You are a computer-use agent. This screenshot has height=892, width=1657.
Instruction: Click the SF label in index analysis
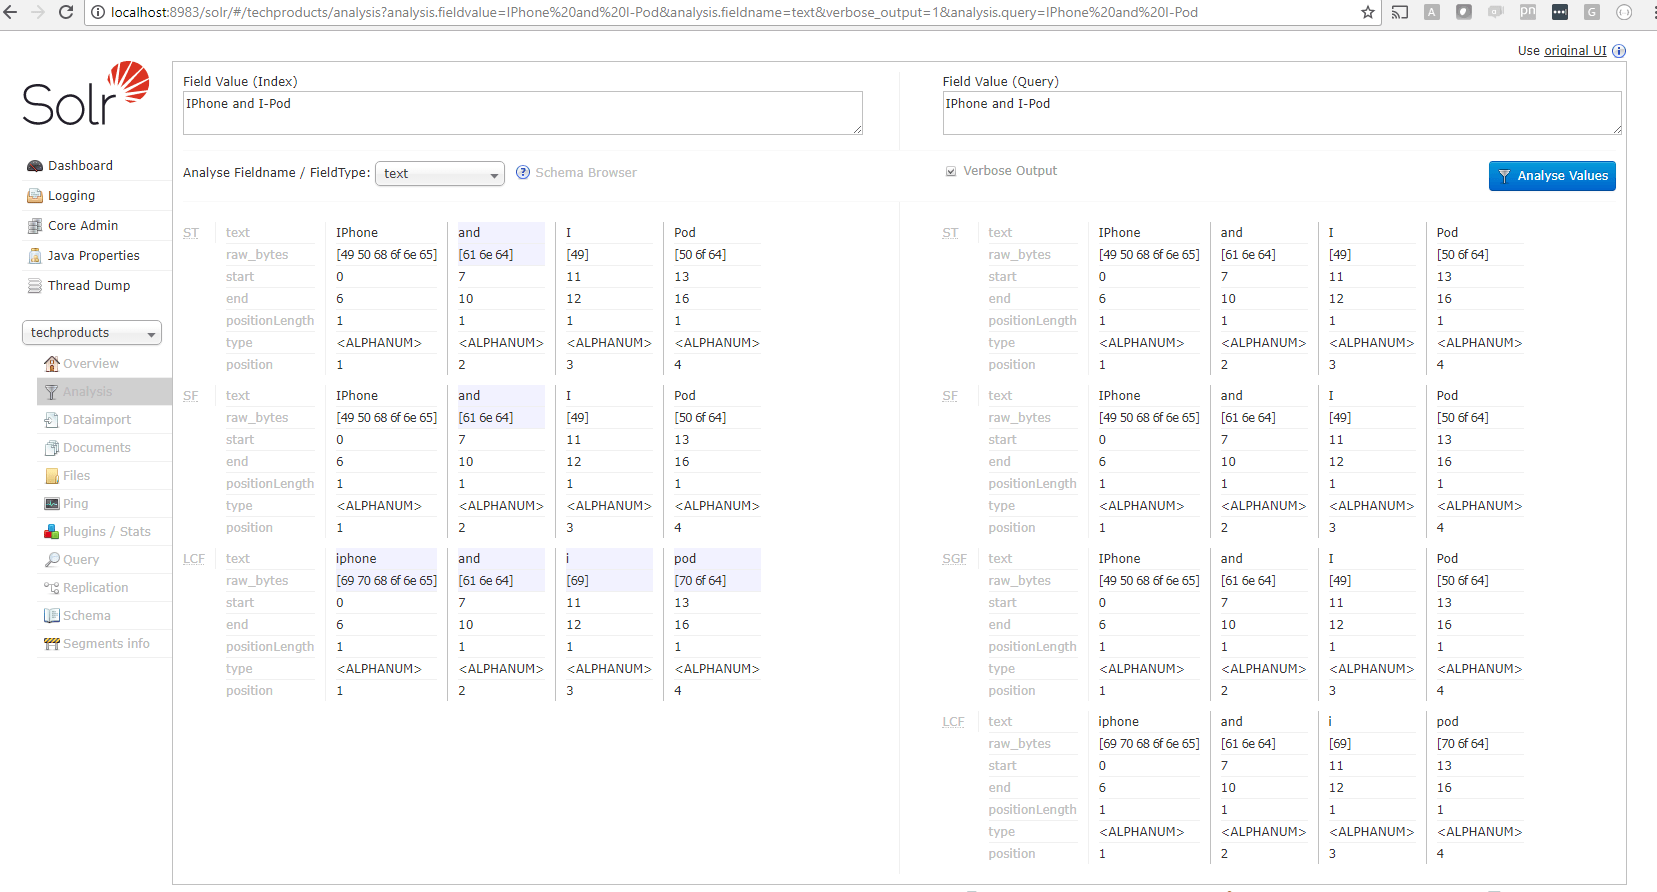pos(191,396)
